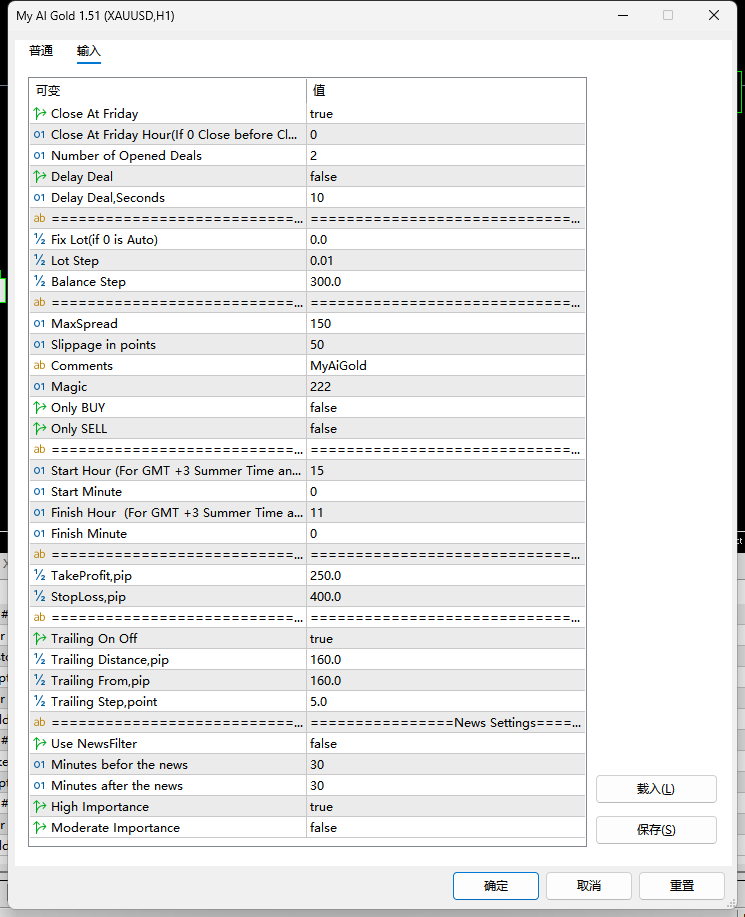The width and height of the screenshot is (745, 917).
Task: Click the integer icon beside Finish Minute
Action: point(39,533)
